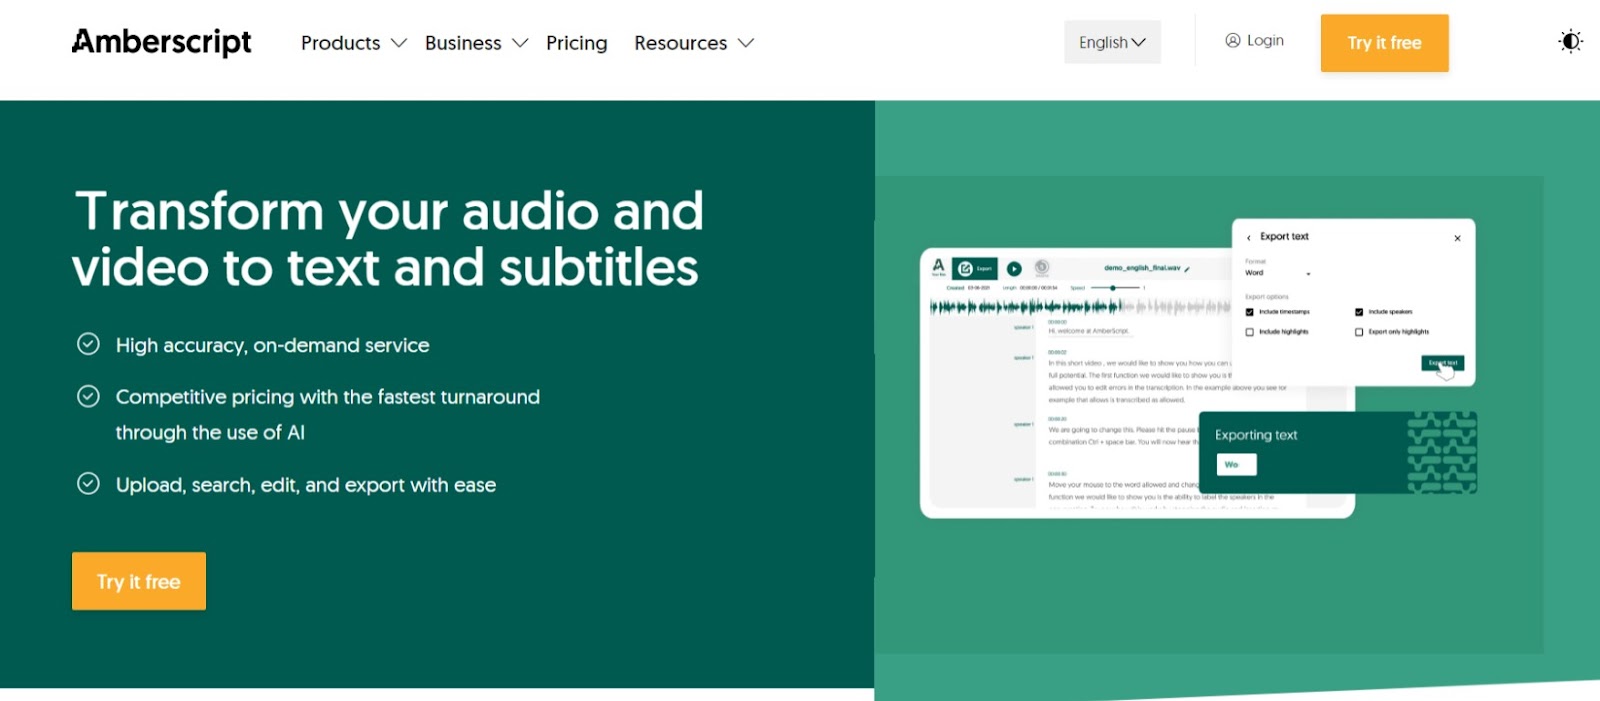This screenshot has width=1600, height=701.
Task: Click pencil icon next to demo_english_final.wav
Action: 1187,269
